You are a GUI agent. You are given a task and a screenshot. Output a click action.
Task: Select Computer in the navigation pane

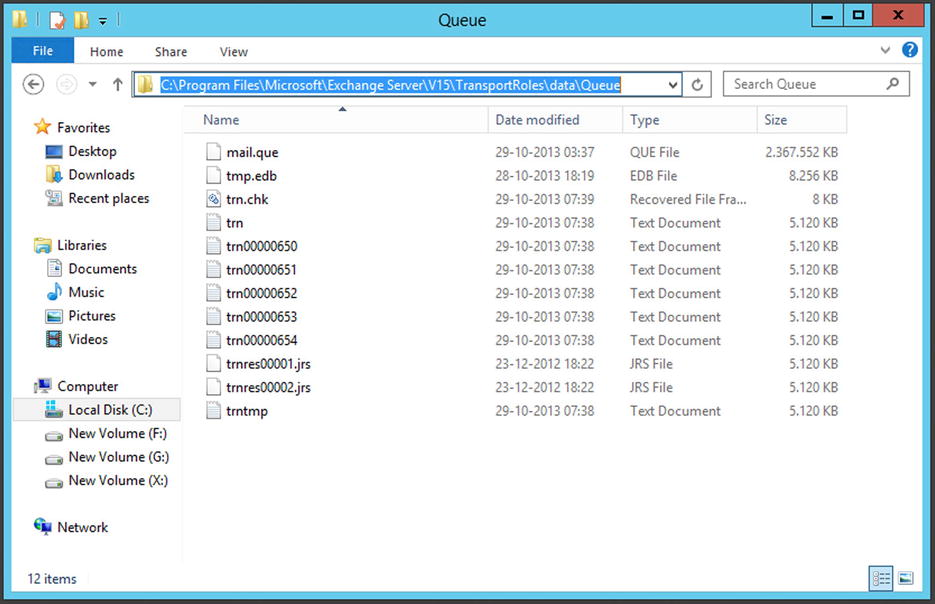point(88,386)
